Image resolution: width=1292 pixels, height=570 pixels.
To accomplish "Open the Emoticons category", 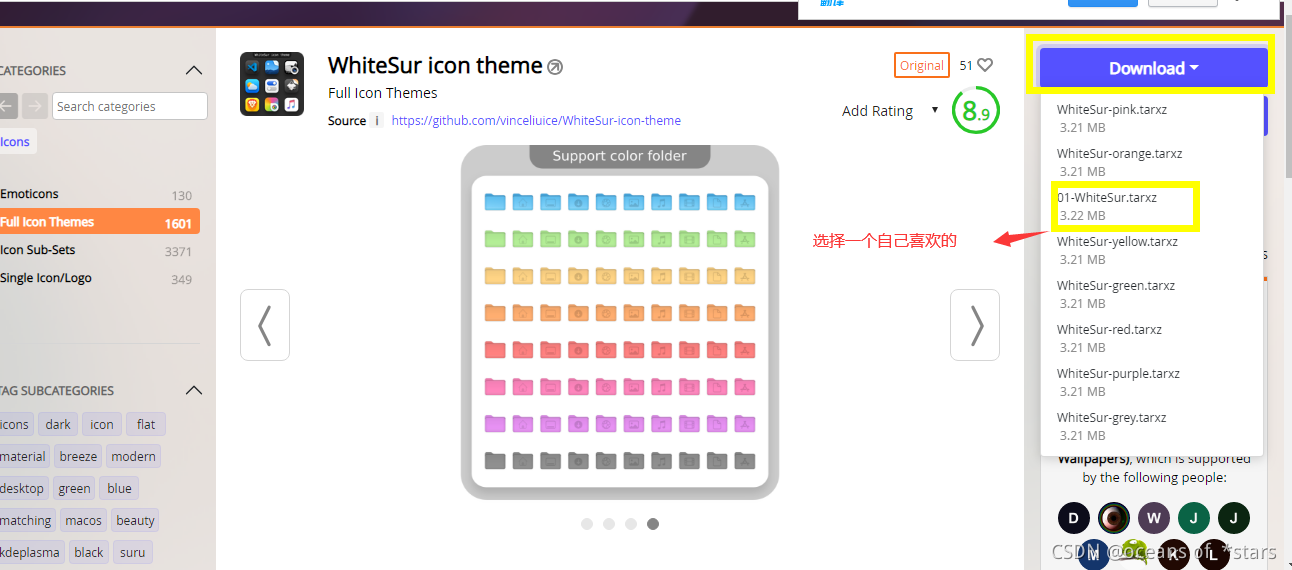I will point(97,194).
